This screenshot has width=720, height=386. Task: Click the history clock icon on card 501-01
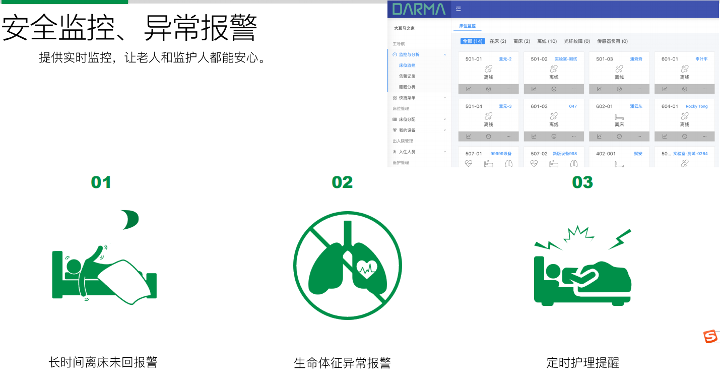tap(489, 89)
